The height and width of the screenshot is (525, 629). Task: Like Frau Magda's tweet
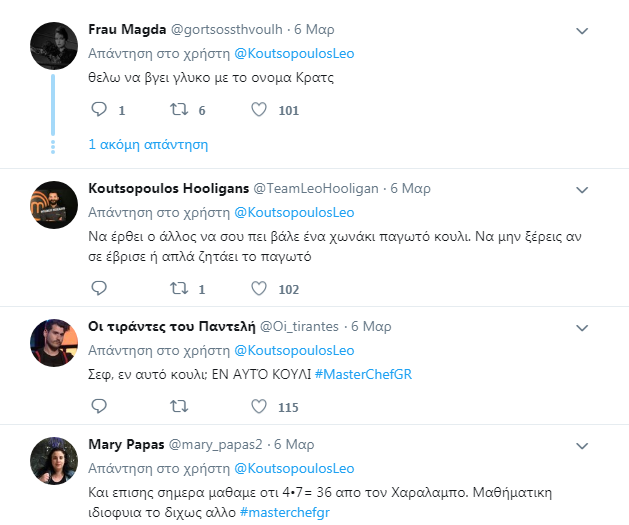258,110
